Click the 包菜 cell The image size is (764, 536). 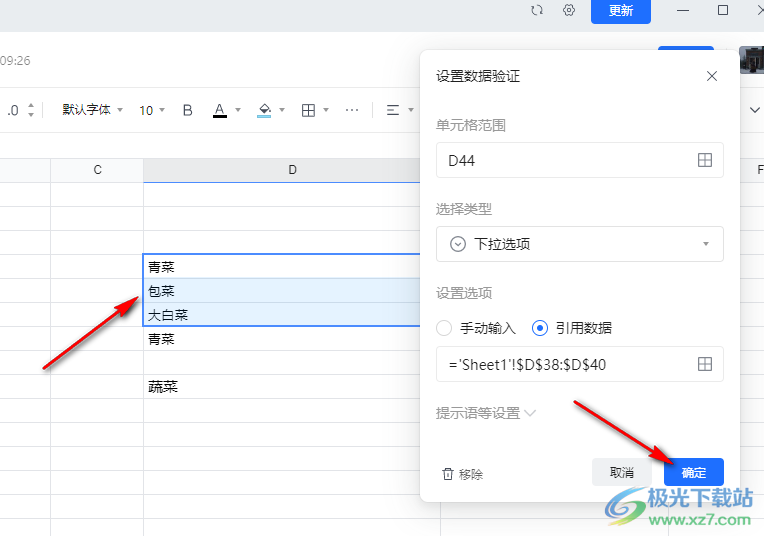point(282,291)
